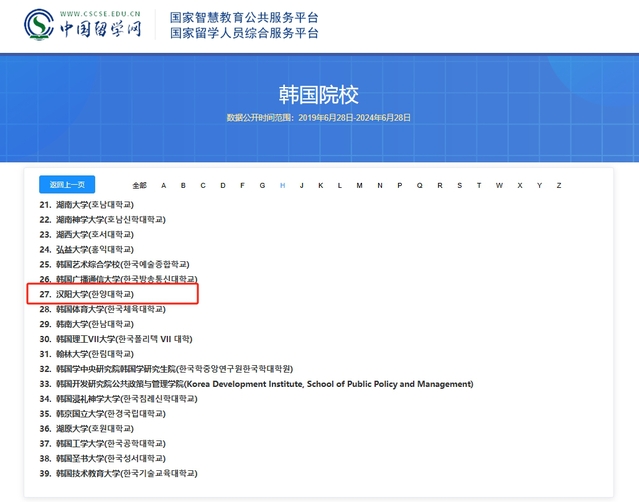Open entry 25 韩国艺术综合学校

point(115,264)
